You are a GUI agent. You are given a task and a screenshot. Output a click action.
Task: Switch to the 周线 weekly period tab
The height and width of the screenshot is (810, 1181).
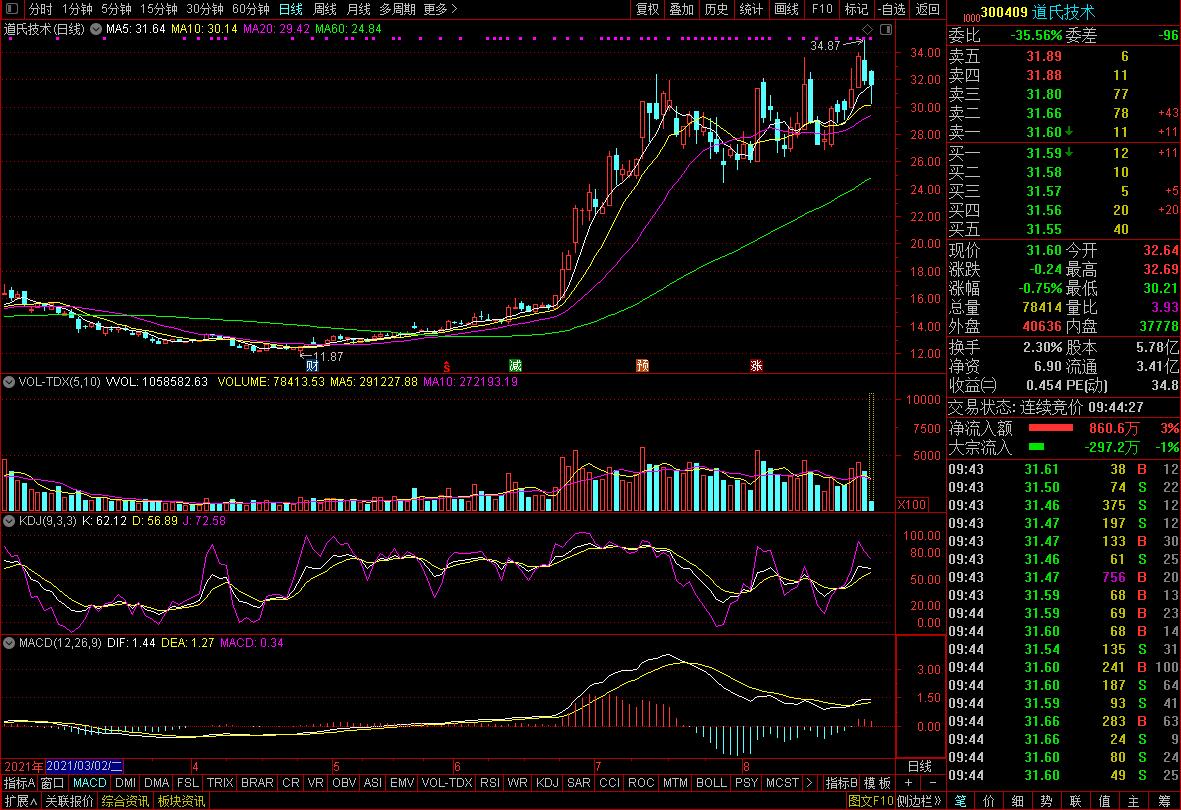[x=325, y=9]
